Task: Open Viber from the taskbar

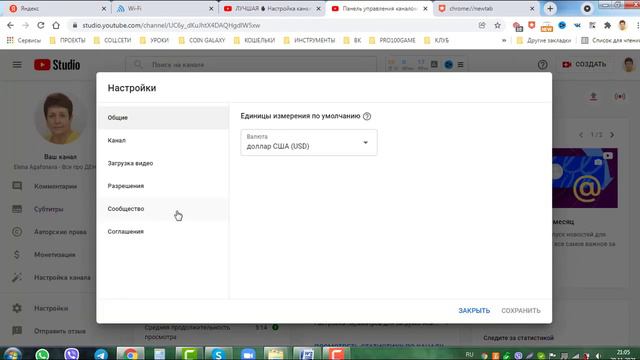Action: tap(71, 354)
